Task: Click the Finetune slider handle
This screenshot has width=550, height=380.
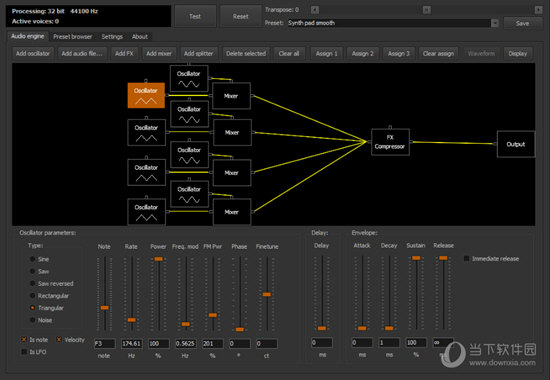Action: coord(267,294)
